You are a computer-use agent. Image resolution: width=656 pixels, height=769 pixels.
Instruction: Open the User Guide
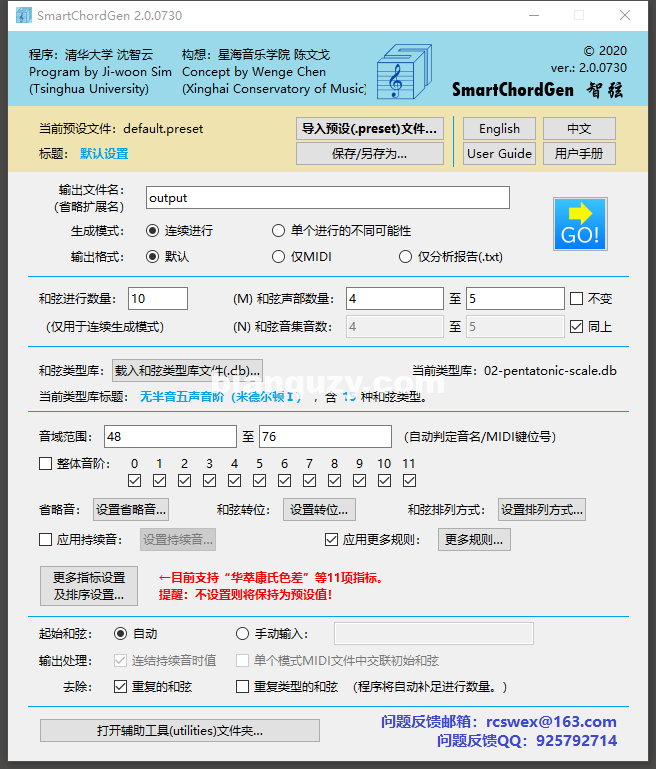pos(499,154)
